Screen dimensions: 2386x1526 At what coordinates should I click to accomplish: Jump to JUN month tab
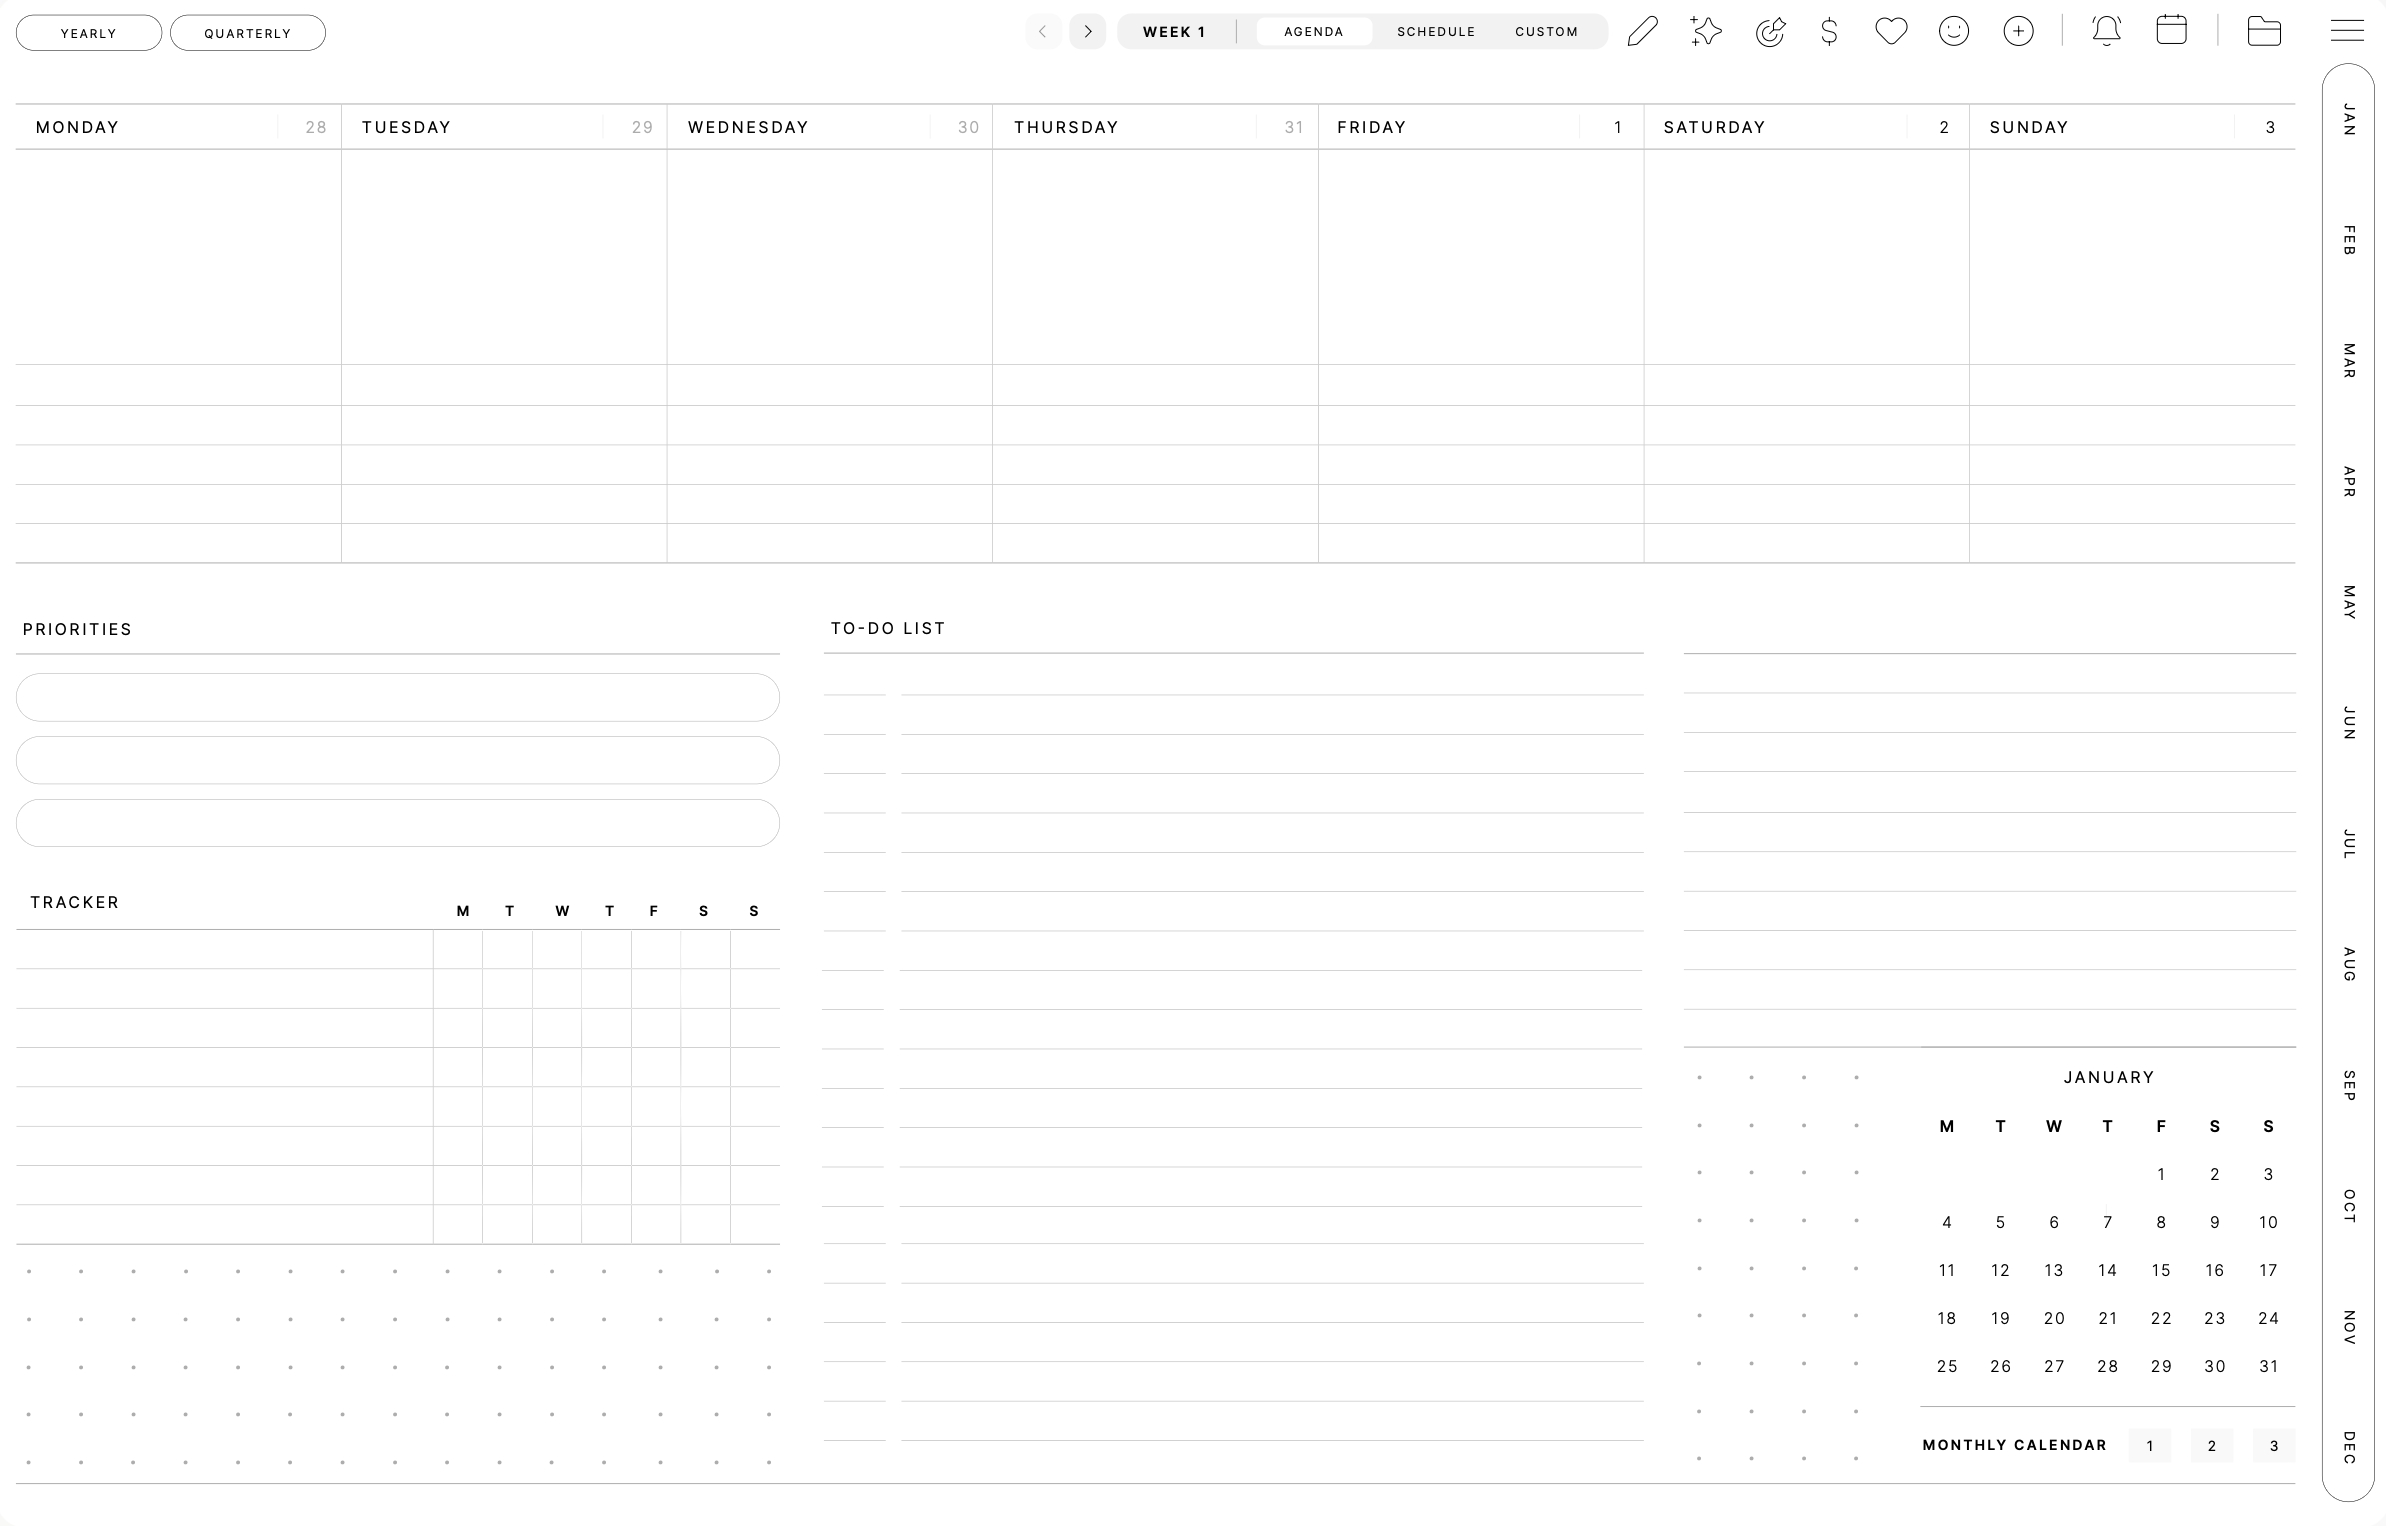pyautogui.click(x=2349, y=724)
